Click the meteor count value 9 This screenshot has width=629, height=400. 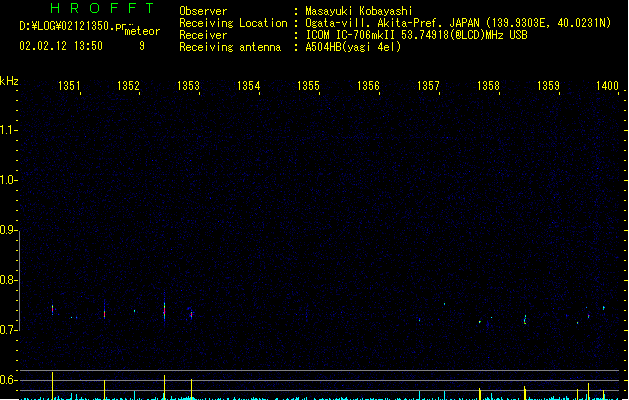pos(142,46)
